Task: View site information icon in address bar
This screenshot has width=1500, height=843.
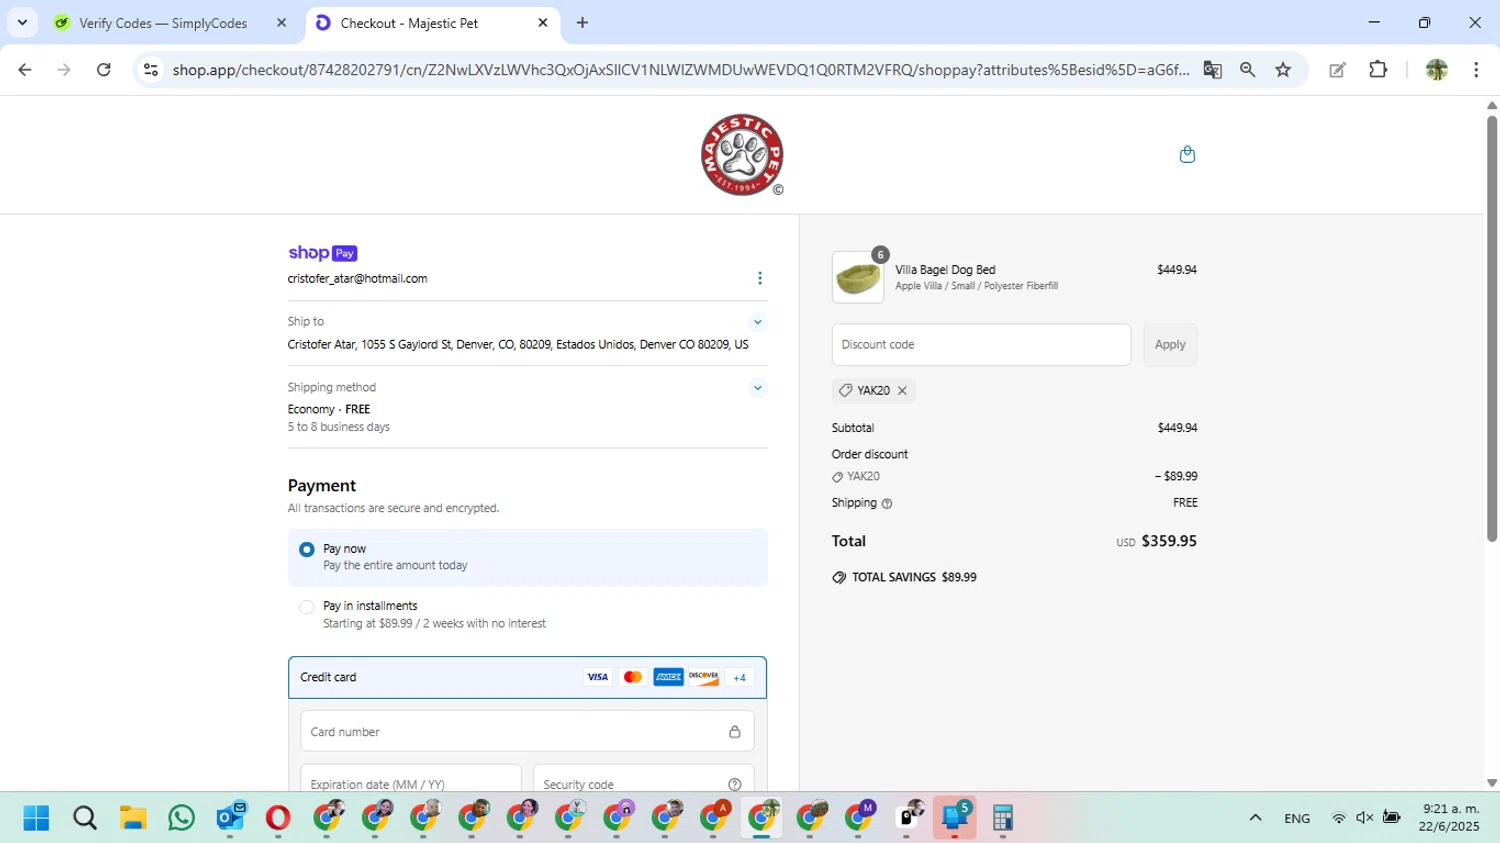Action: click(151, 70)
